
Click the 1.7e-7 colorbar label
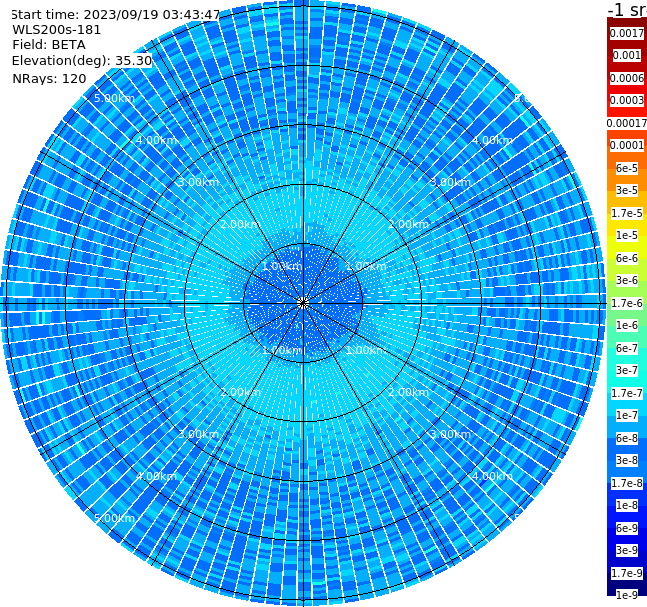[627, 393]
